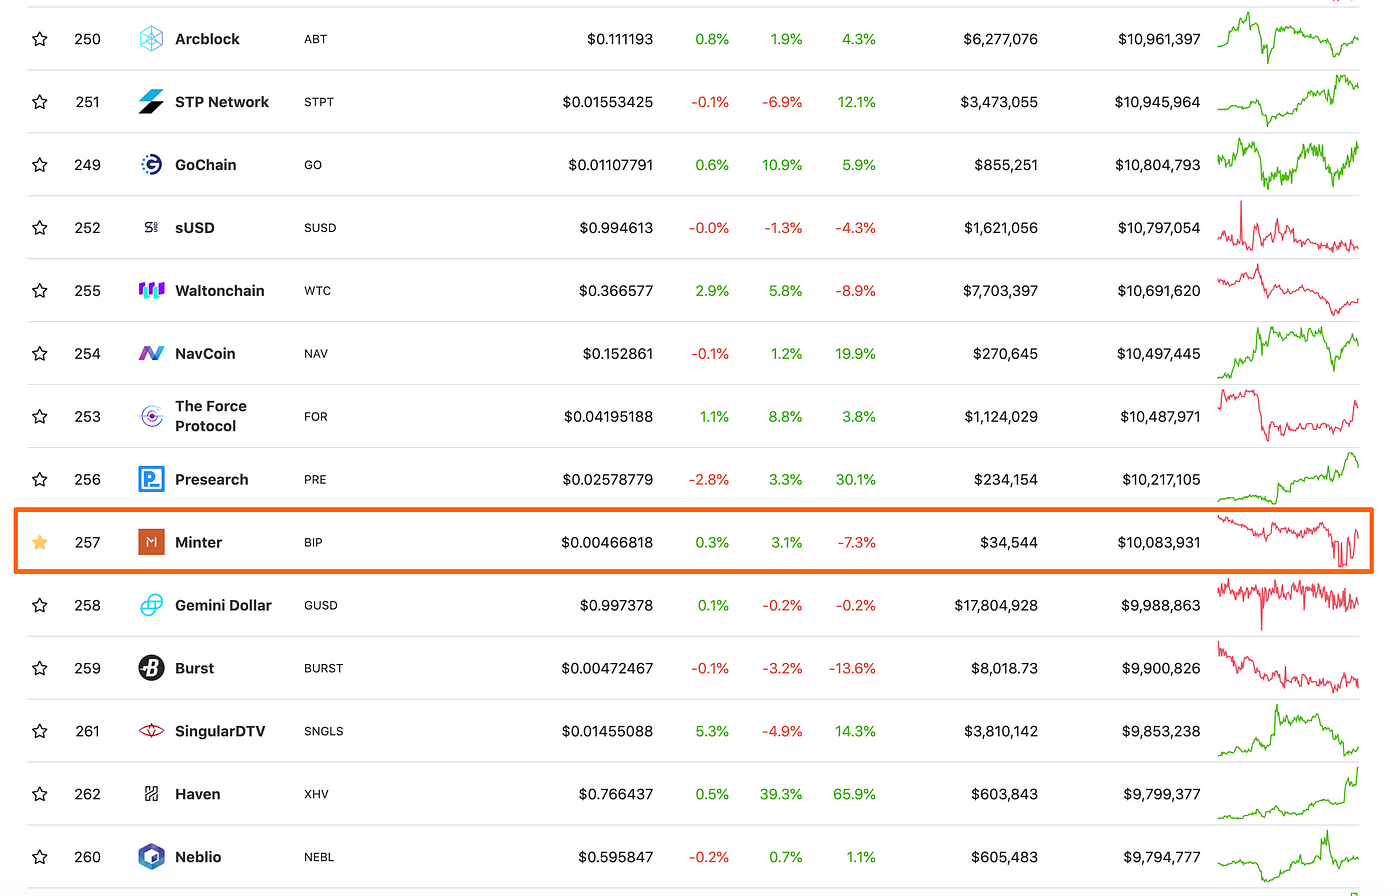Click the STPT ticker symbol
Image resolution: width=1400 pixels, height=896 pixels.
pos(319,102)
